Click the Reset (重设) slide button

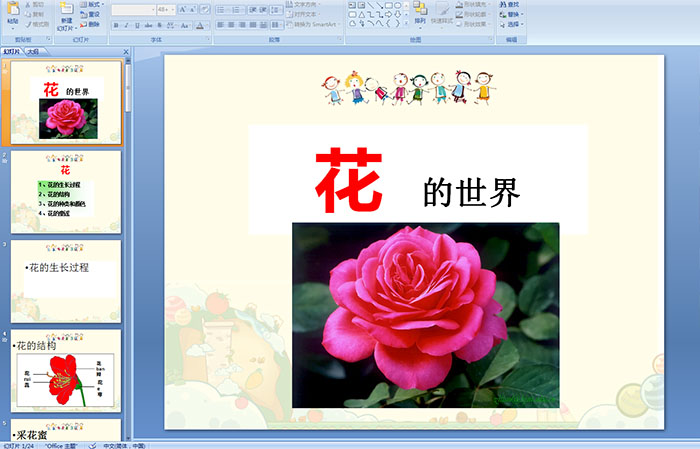92,14
